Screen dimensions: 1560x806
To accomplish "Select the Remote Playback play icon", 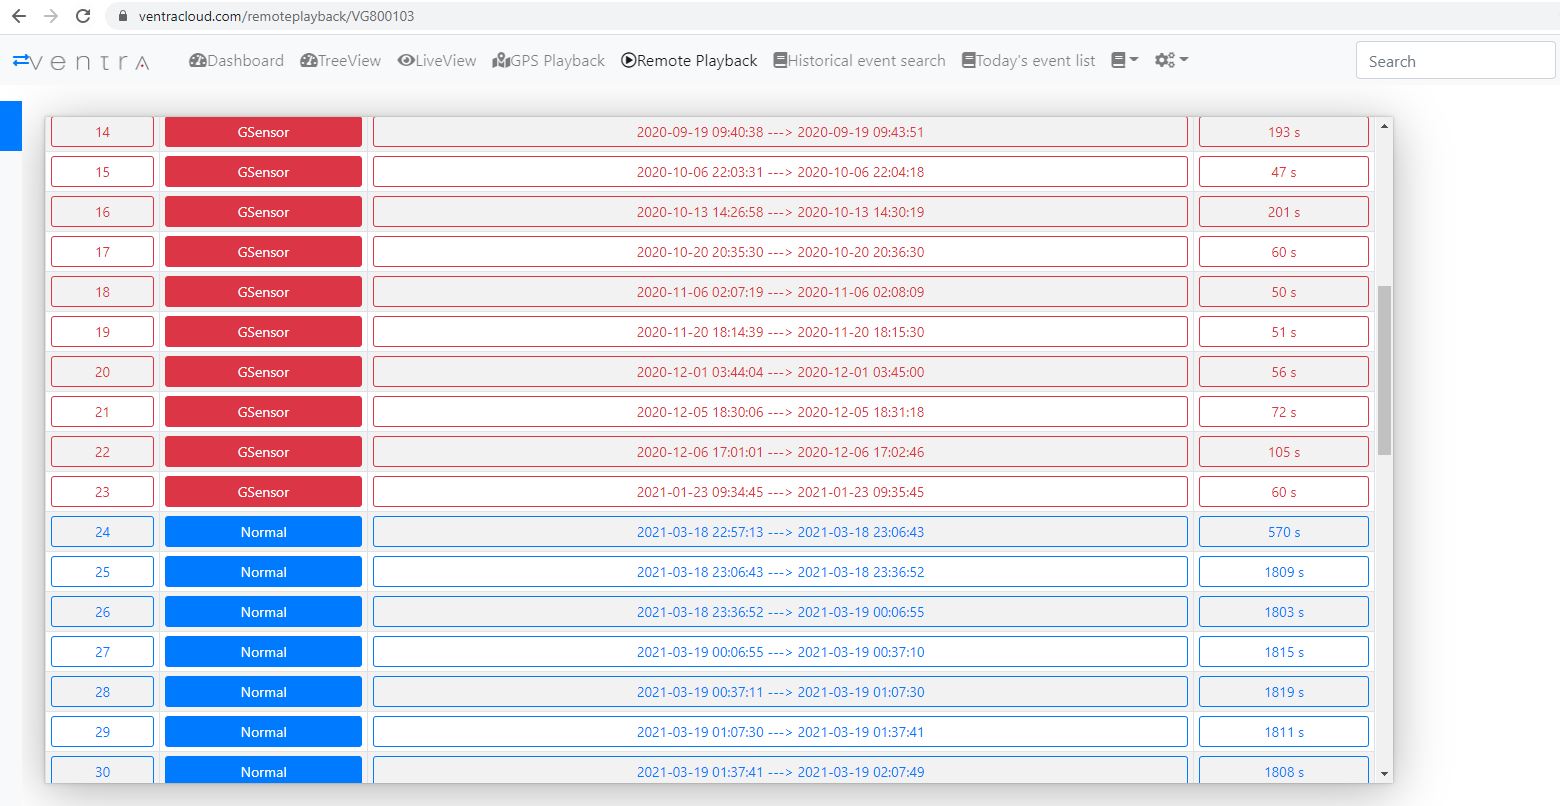I will click(x=628, y=61).
